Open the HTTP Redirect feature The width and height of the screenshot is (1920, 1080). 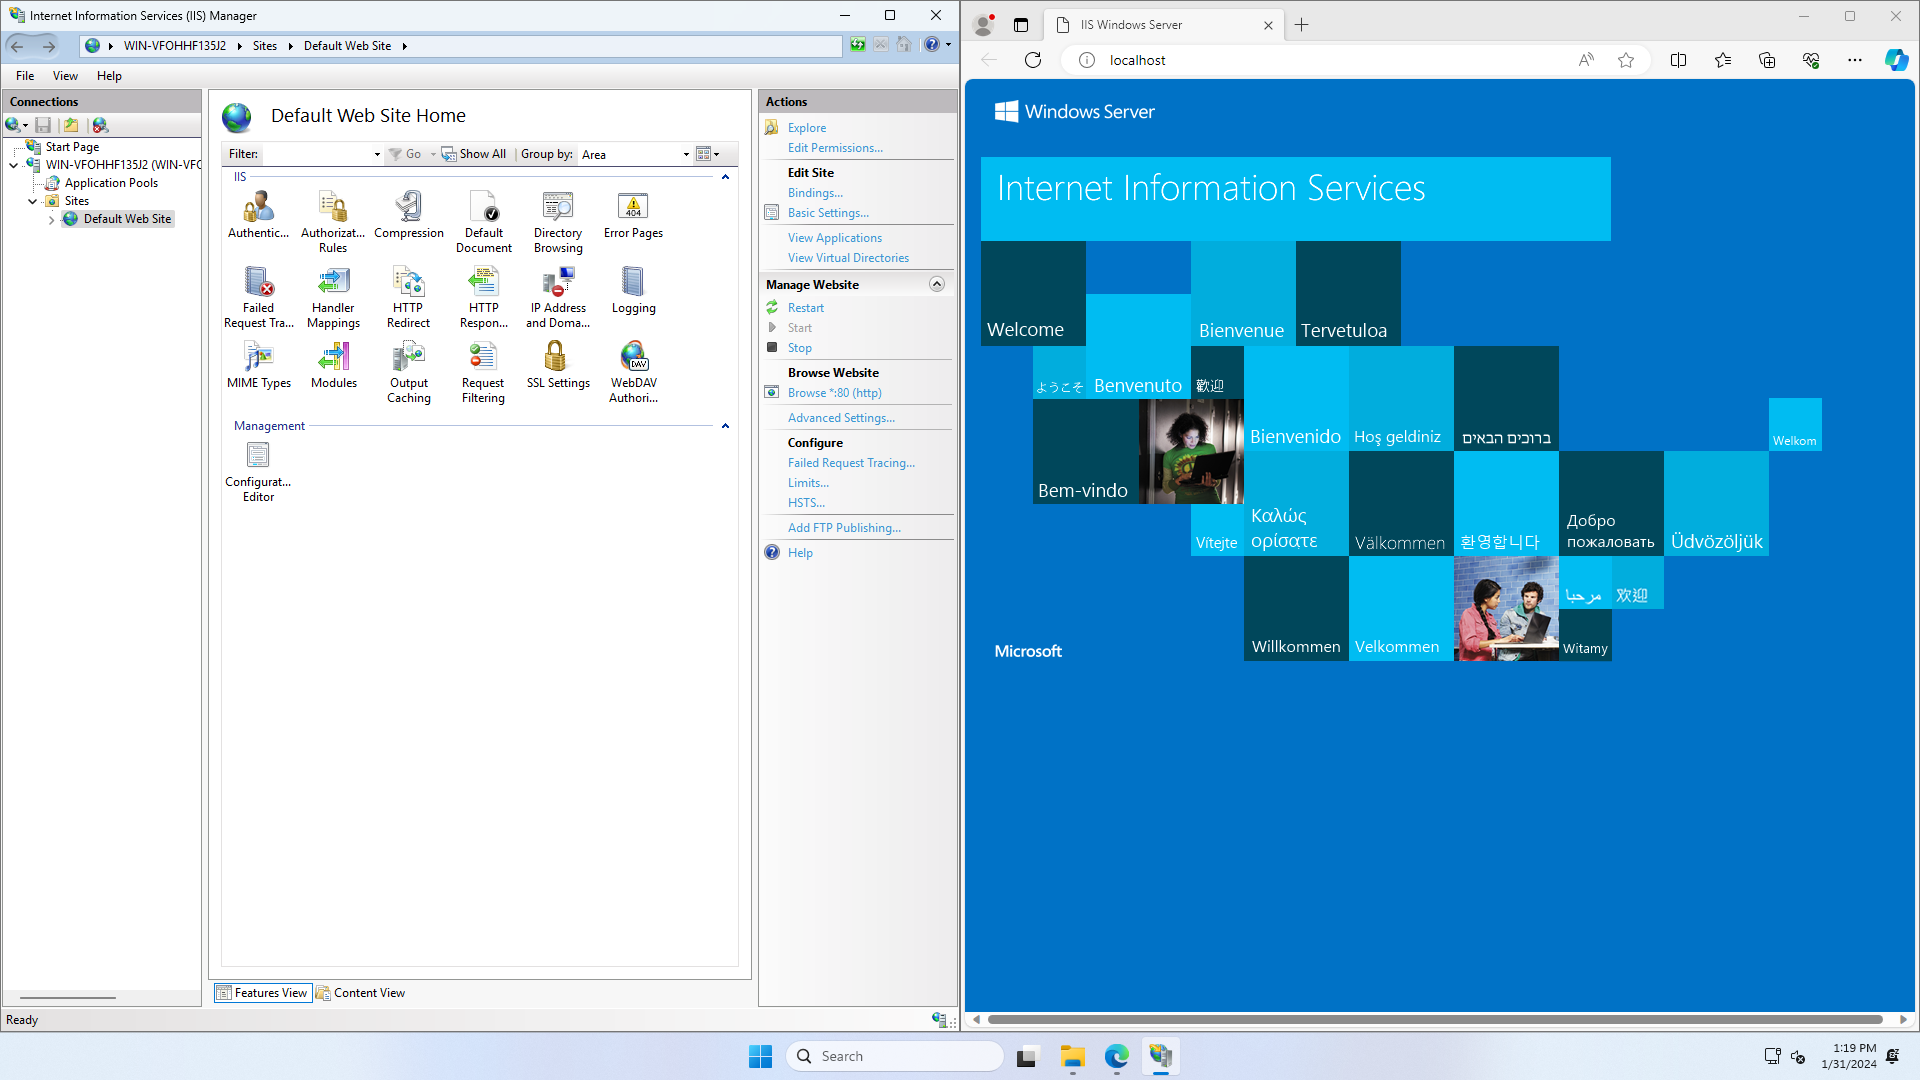click(x=408, y=296)
